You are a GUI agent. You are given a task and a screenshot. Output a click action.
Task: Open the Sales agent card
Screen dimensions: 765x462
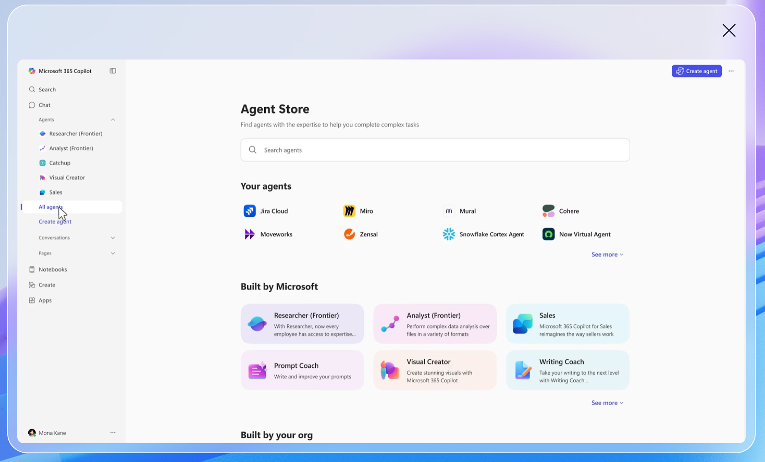pyautogui.click(x=567, y=324)
